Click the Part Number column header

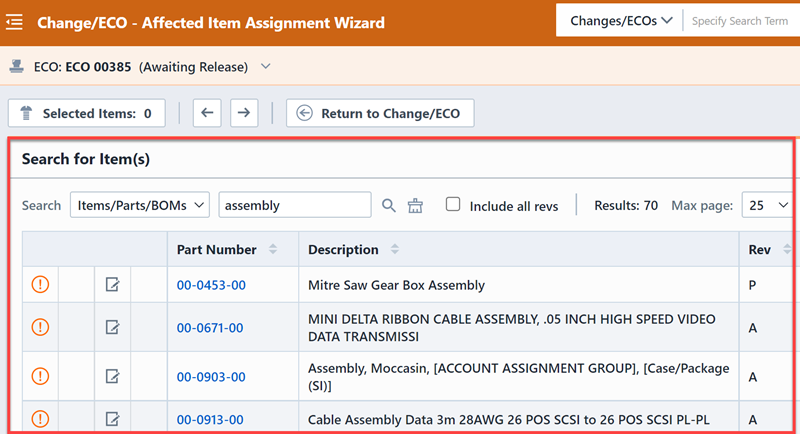tap(233, 249)
